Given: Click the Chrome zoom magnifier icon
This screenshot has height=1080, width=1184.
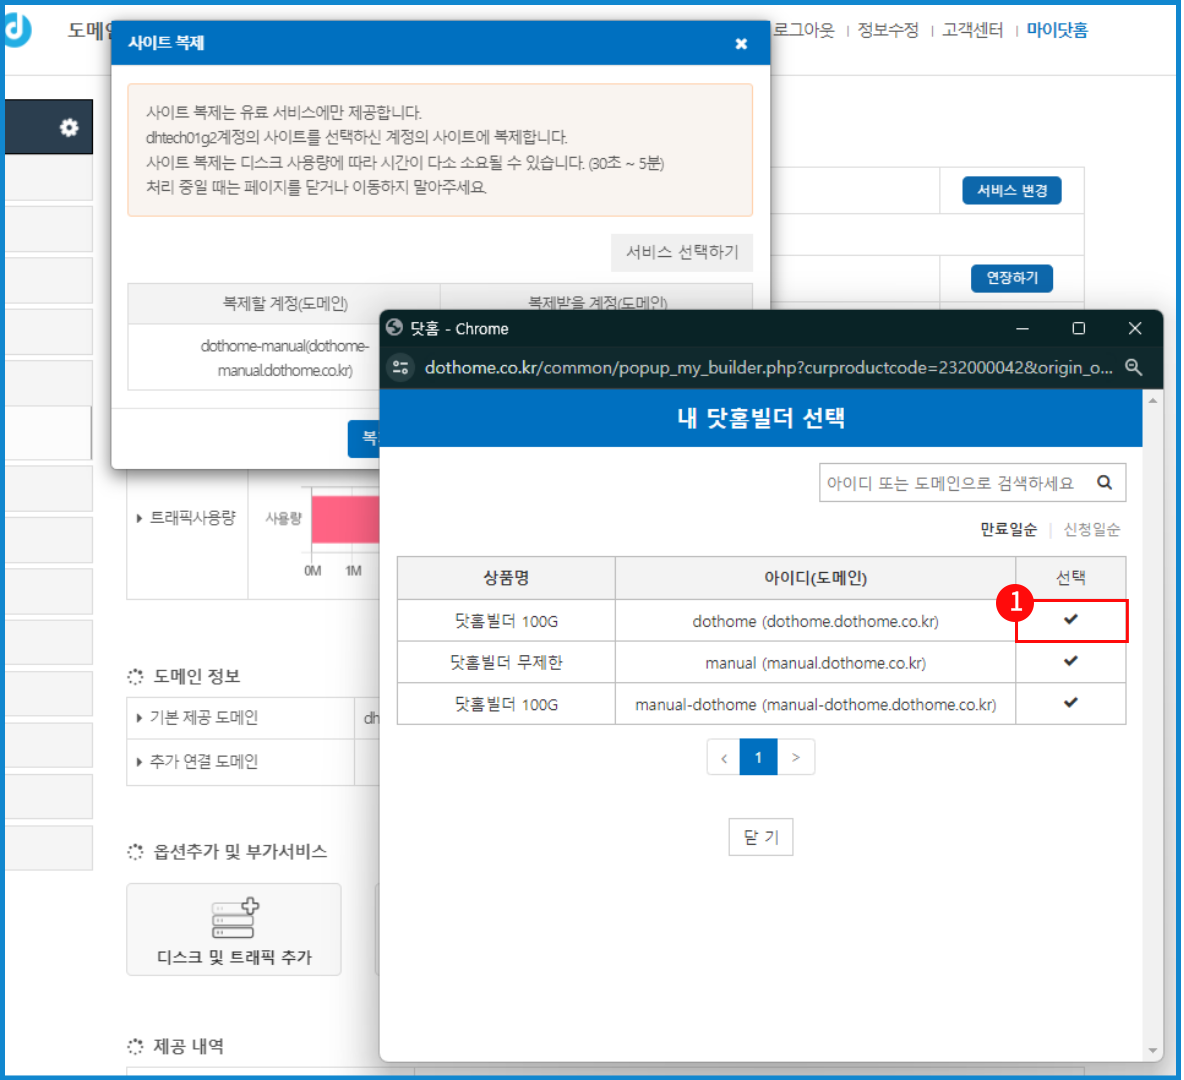Looking at the screenshot, I should pos(1133,367).
